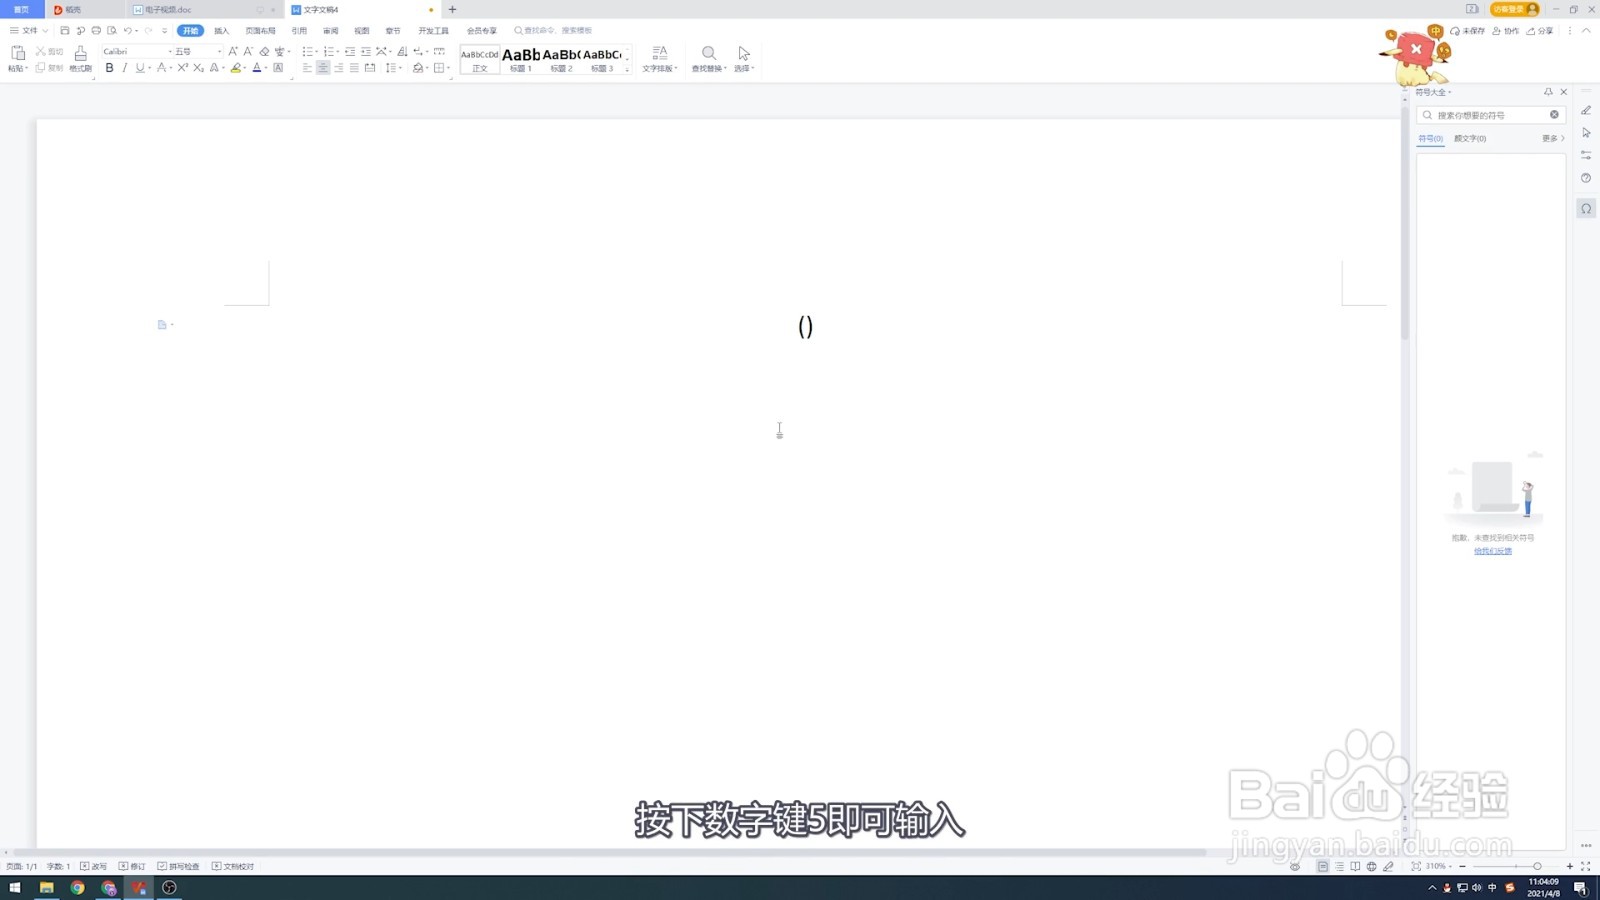Screen dimensions: 1600x900
Task: Switch to the 电子视频.doc document tab
Action: tap(205, 10)
